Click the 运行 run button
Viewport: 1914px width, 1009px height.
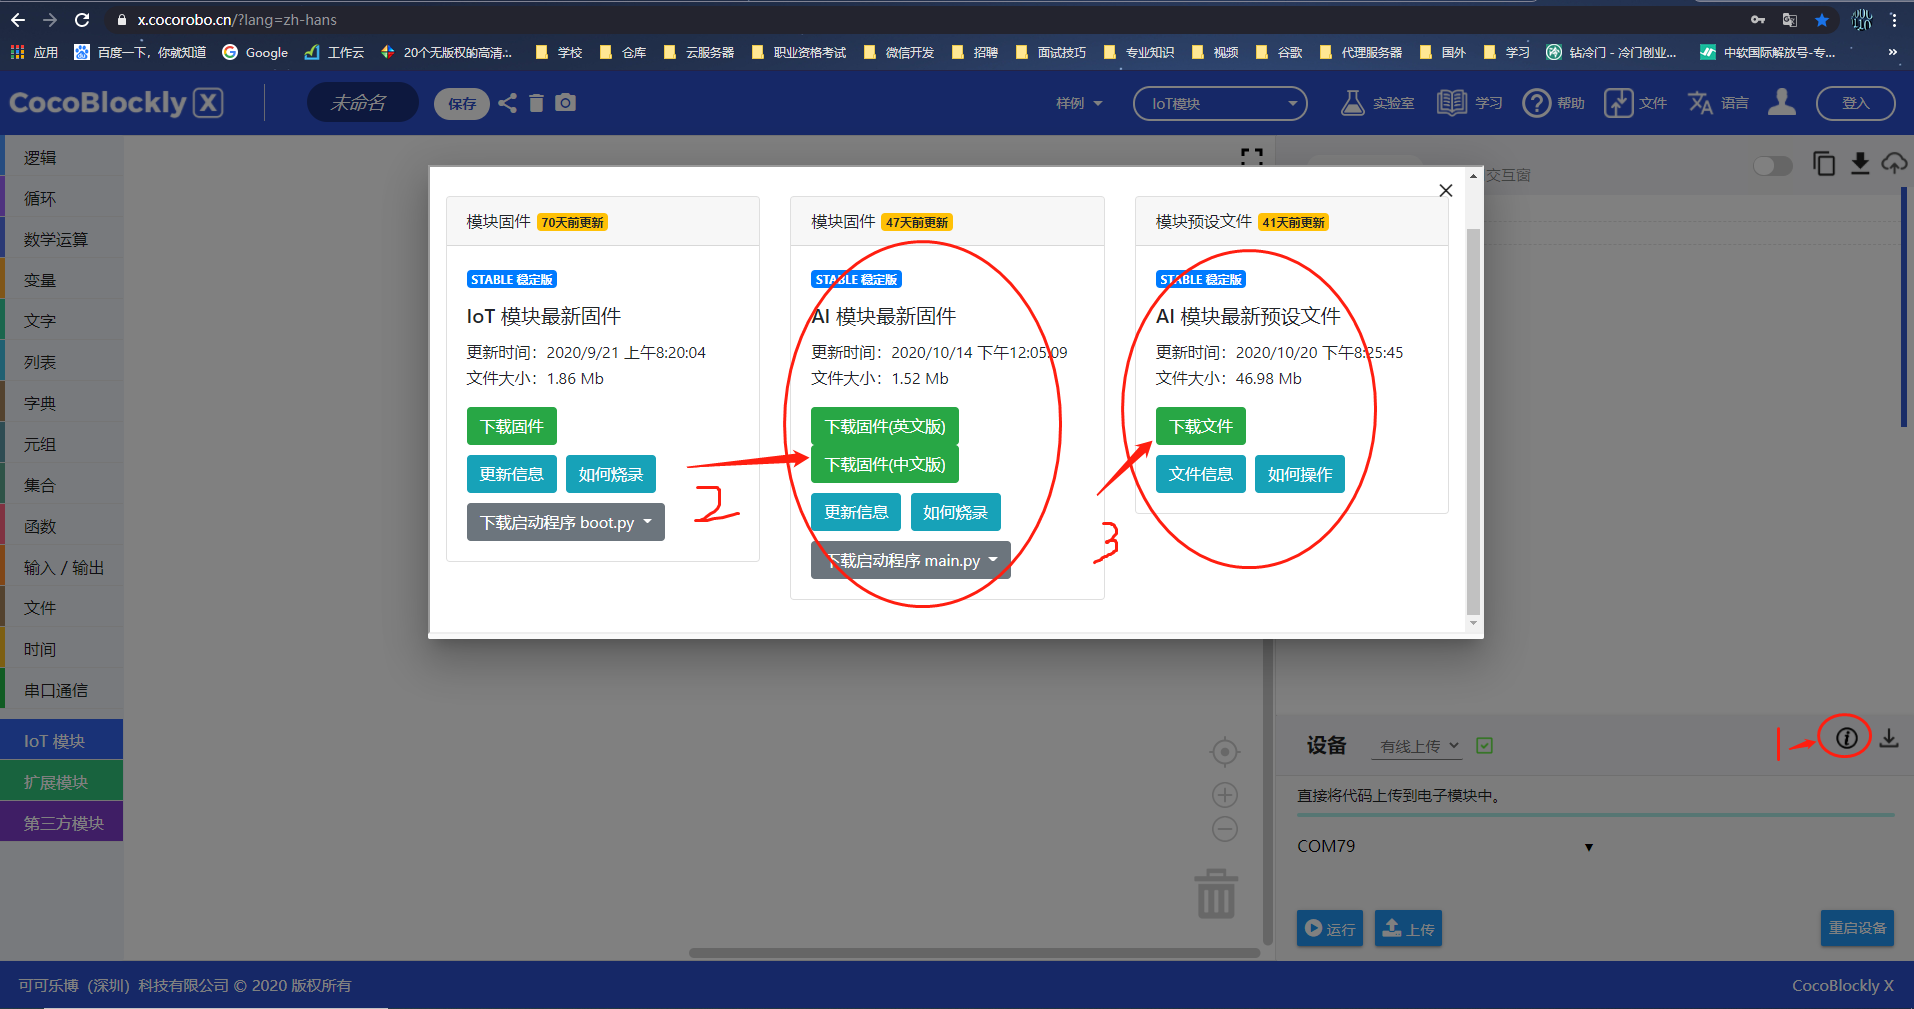[1330, 928]
